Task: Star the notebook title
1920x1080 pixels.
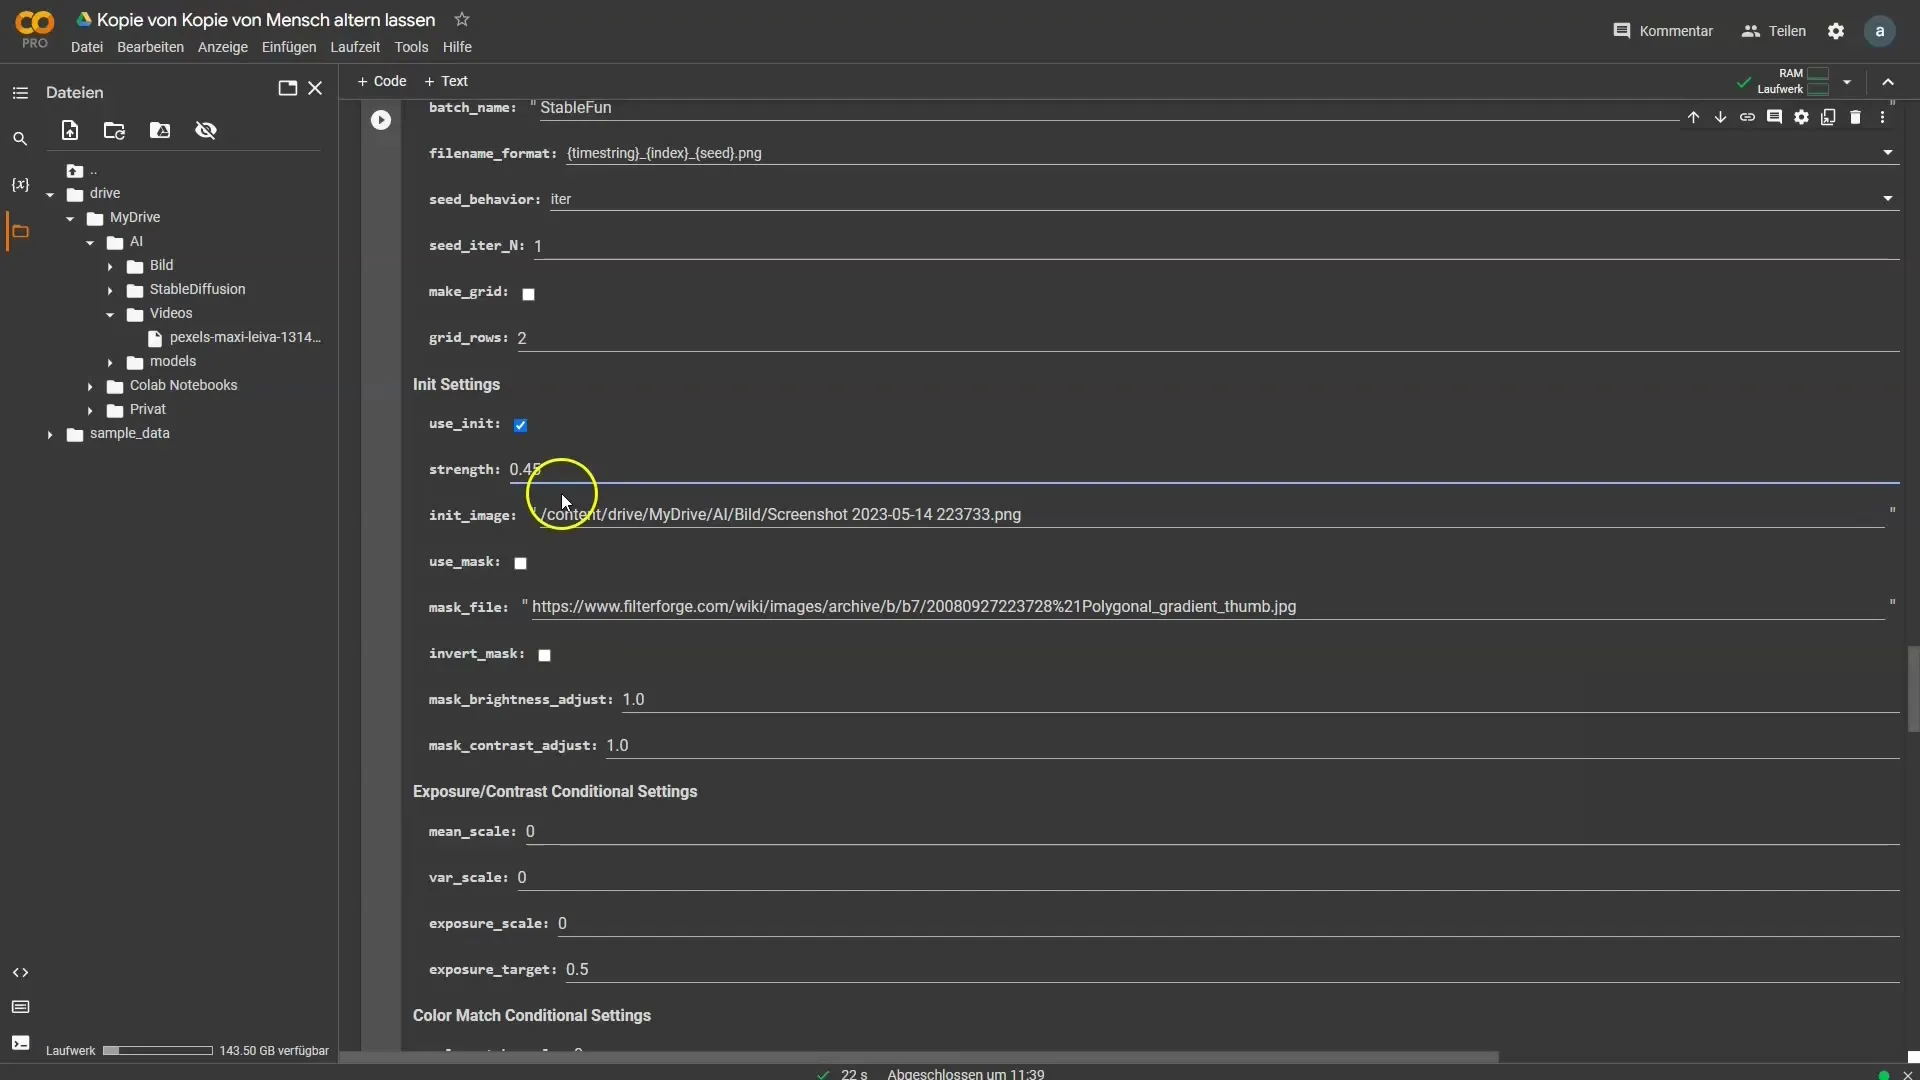Action: (x=462, y=20)
